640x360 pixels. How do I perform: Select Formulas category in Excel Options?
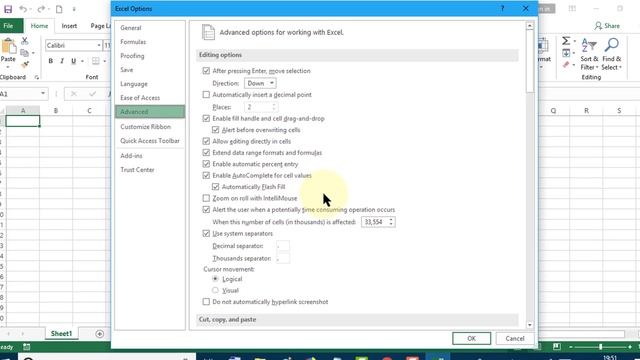click(133, 42)
